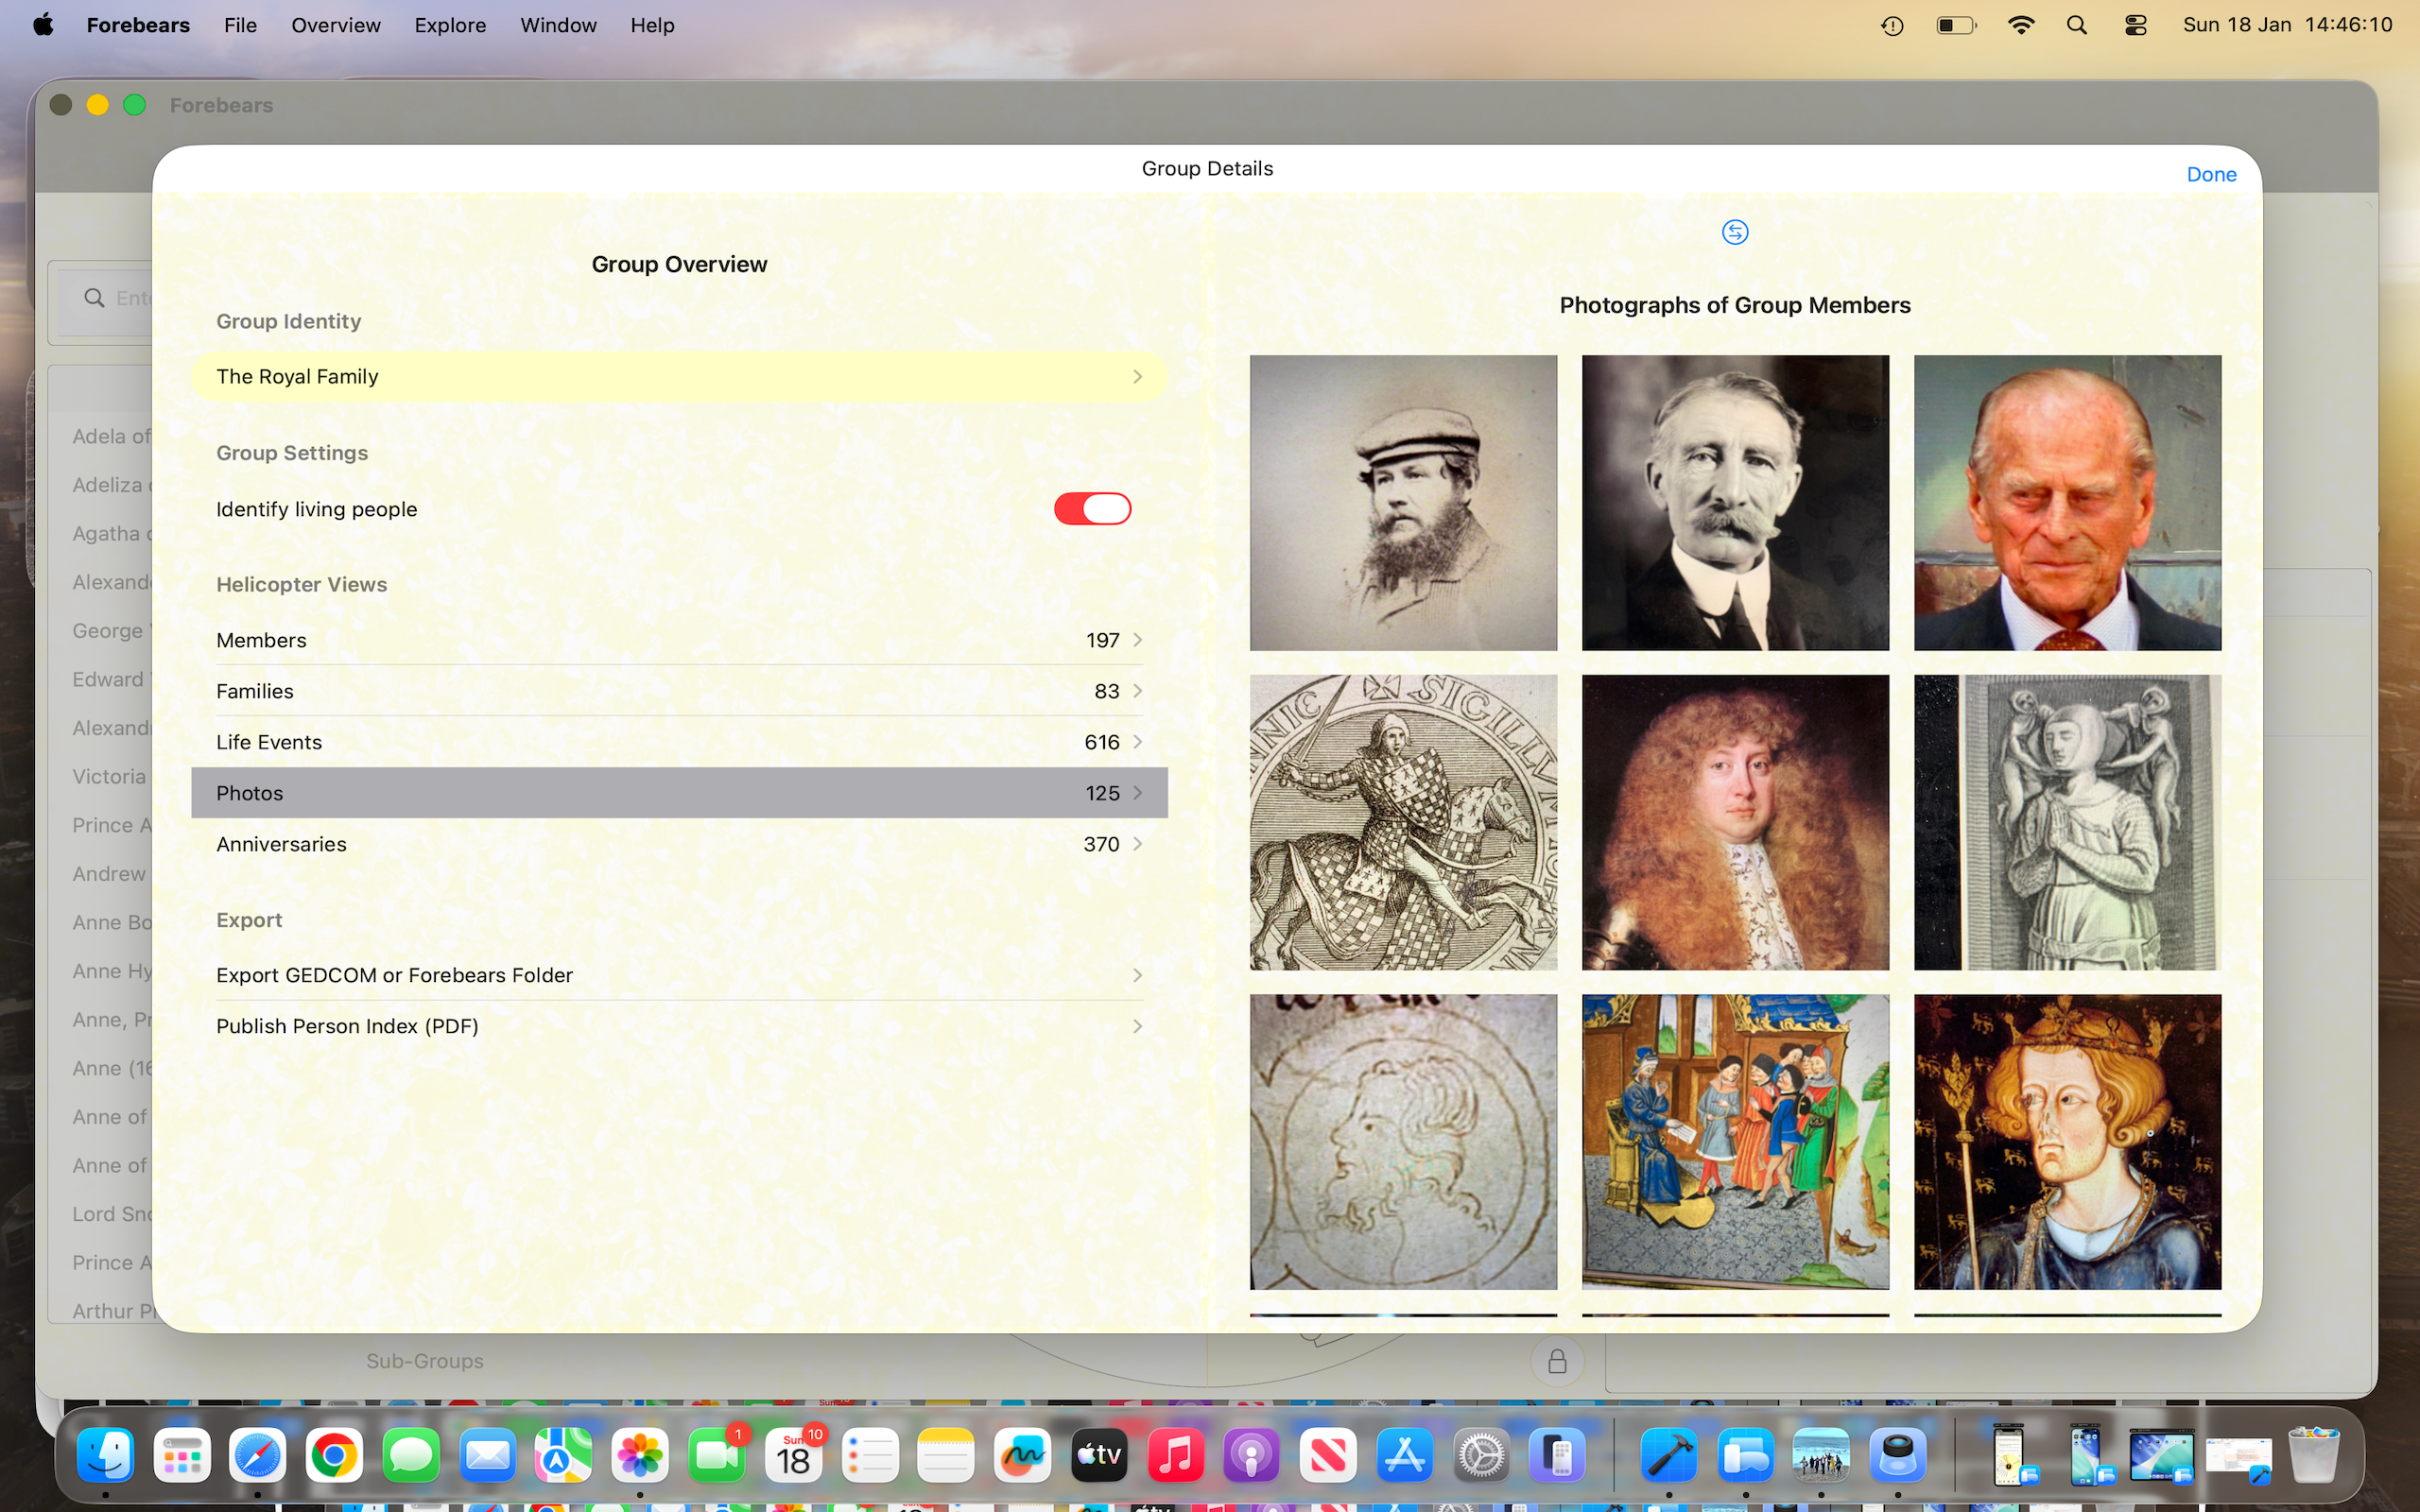The image size is (2420, 1512).
Task: Open Photos app from the Dock
Action: tap(640, 1455)
